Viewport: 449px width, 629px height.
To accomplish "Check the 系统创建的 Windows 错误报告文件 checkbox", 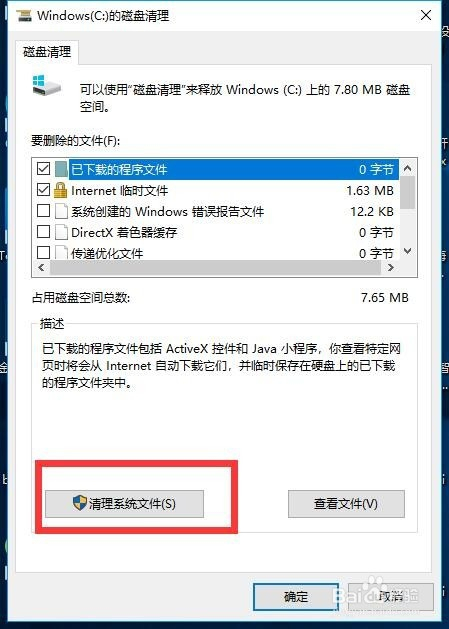I will pos(43,210).
